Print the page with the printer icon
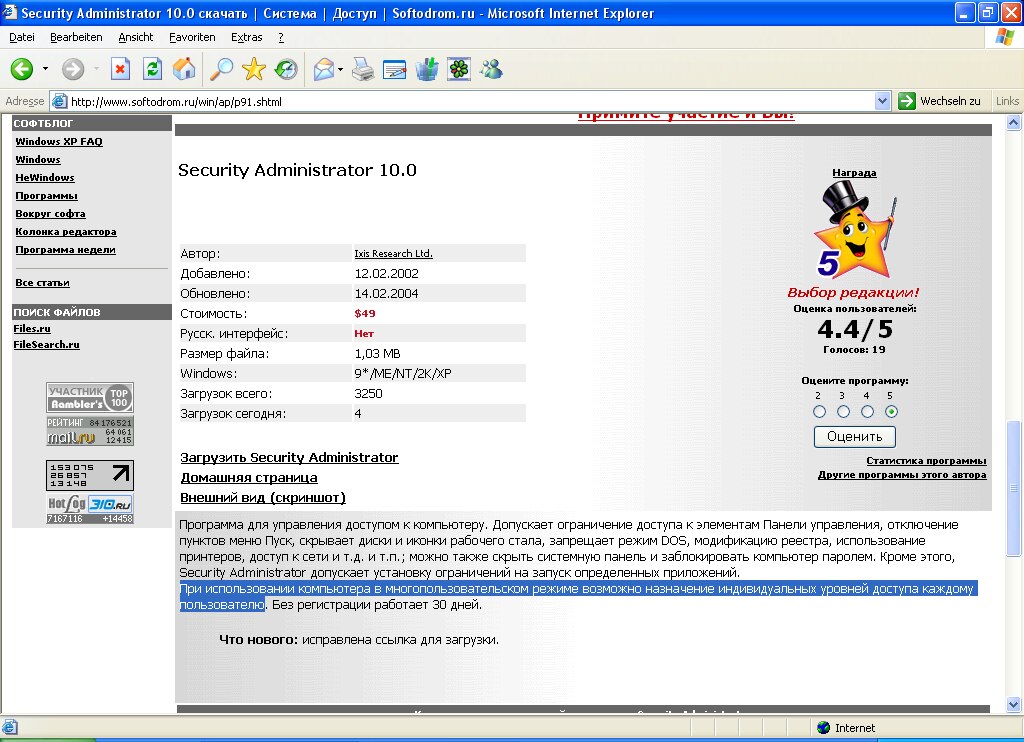This screenshot has width=1024, height=742. point(362,69)
